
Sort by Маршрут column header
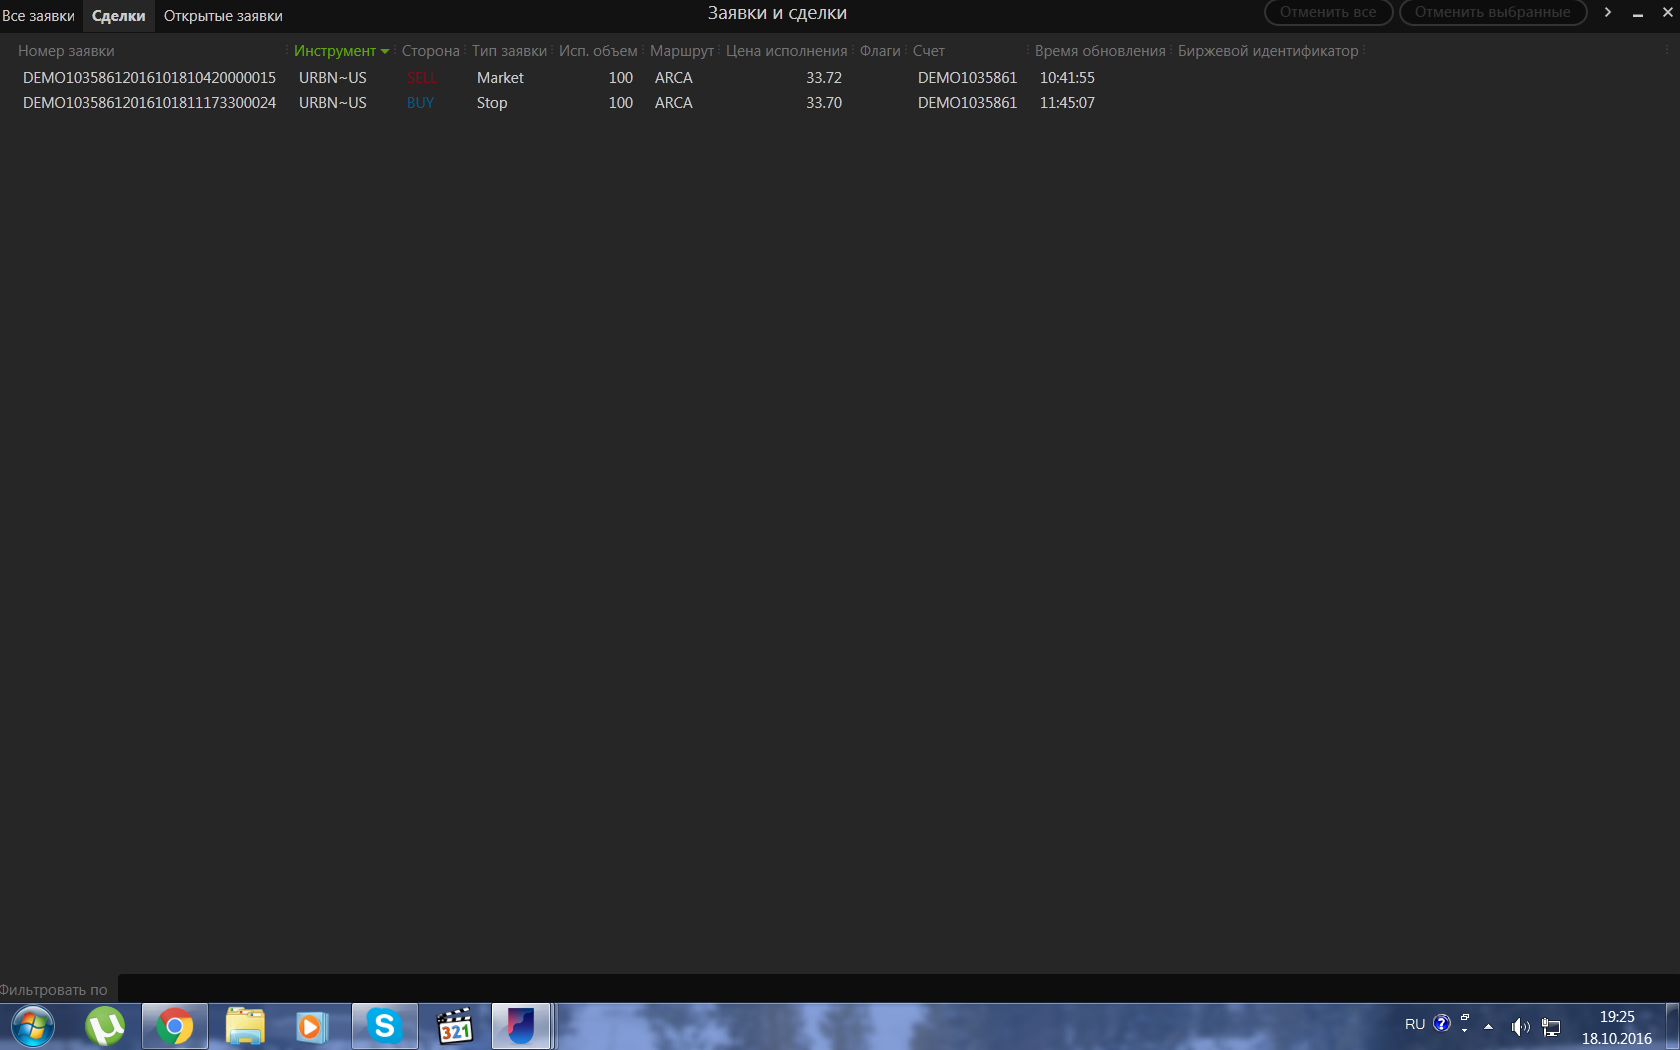point(682,51)
